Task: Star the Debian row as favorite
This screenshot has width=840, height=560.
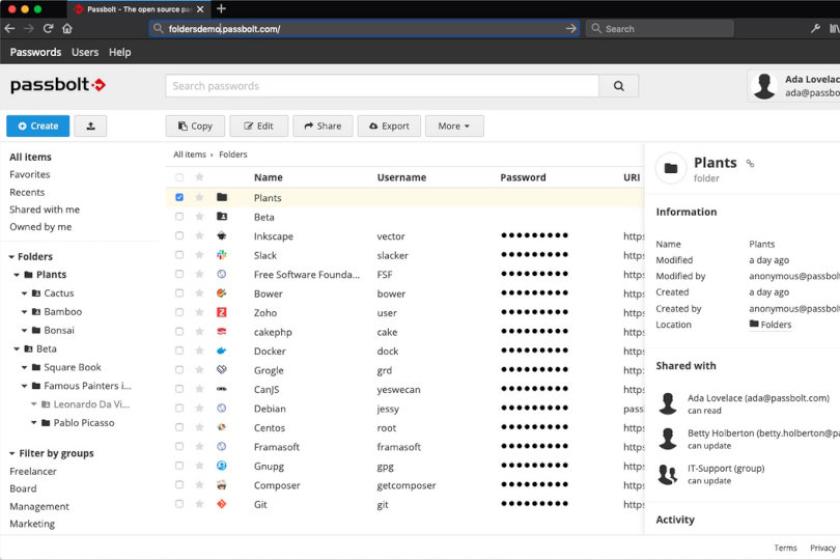Action: point(199,408)
